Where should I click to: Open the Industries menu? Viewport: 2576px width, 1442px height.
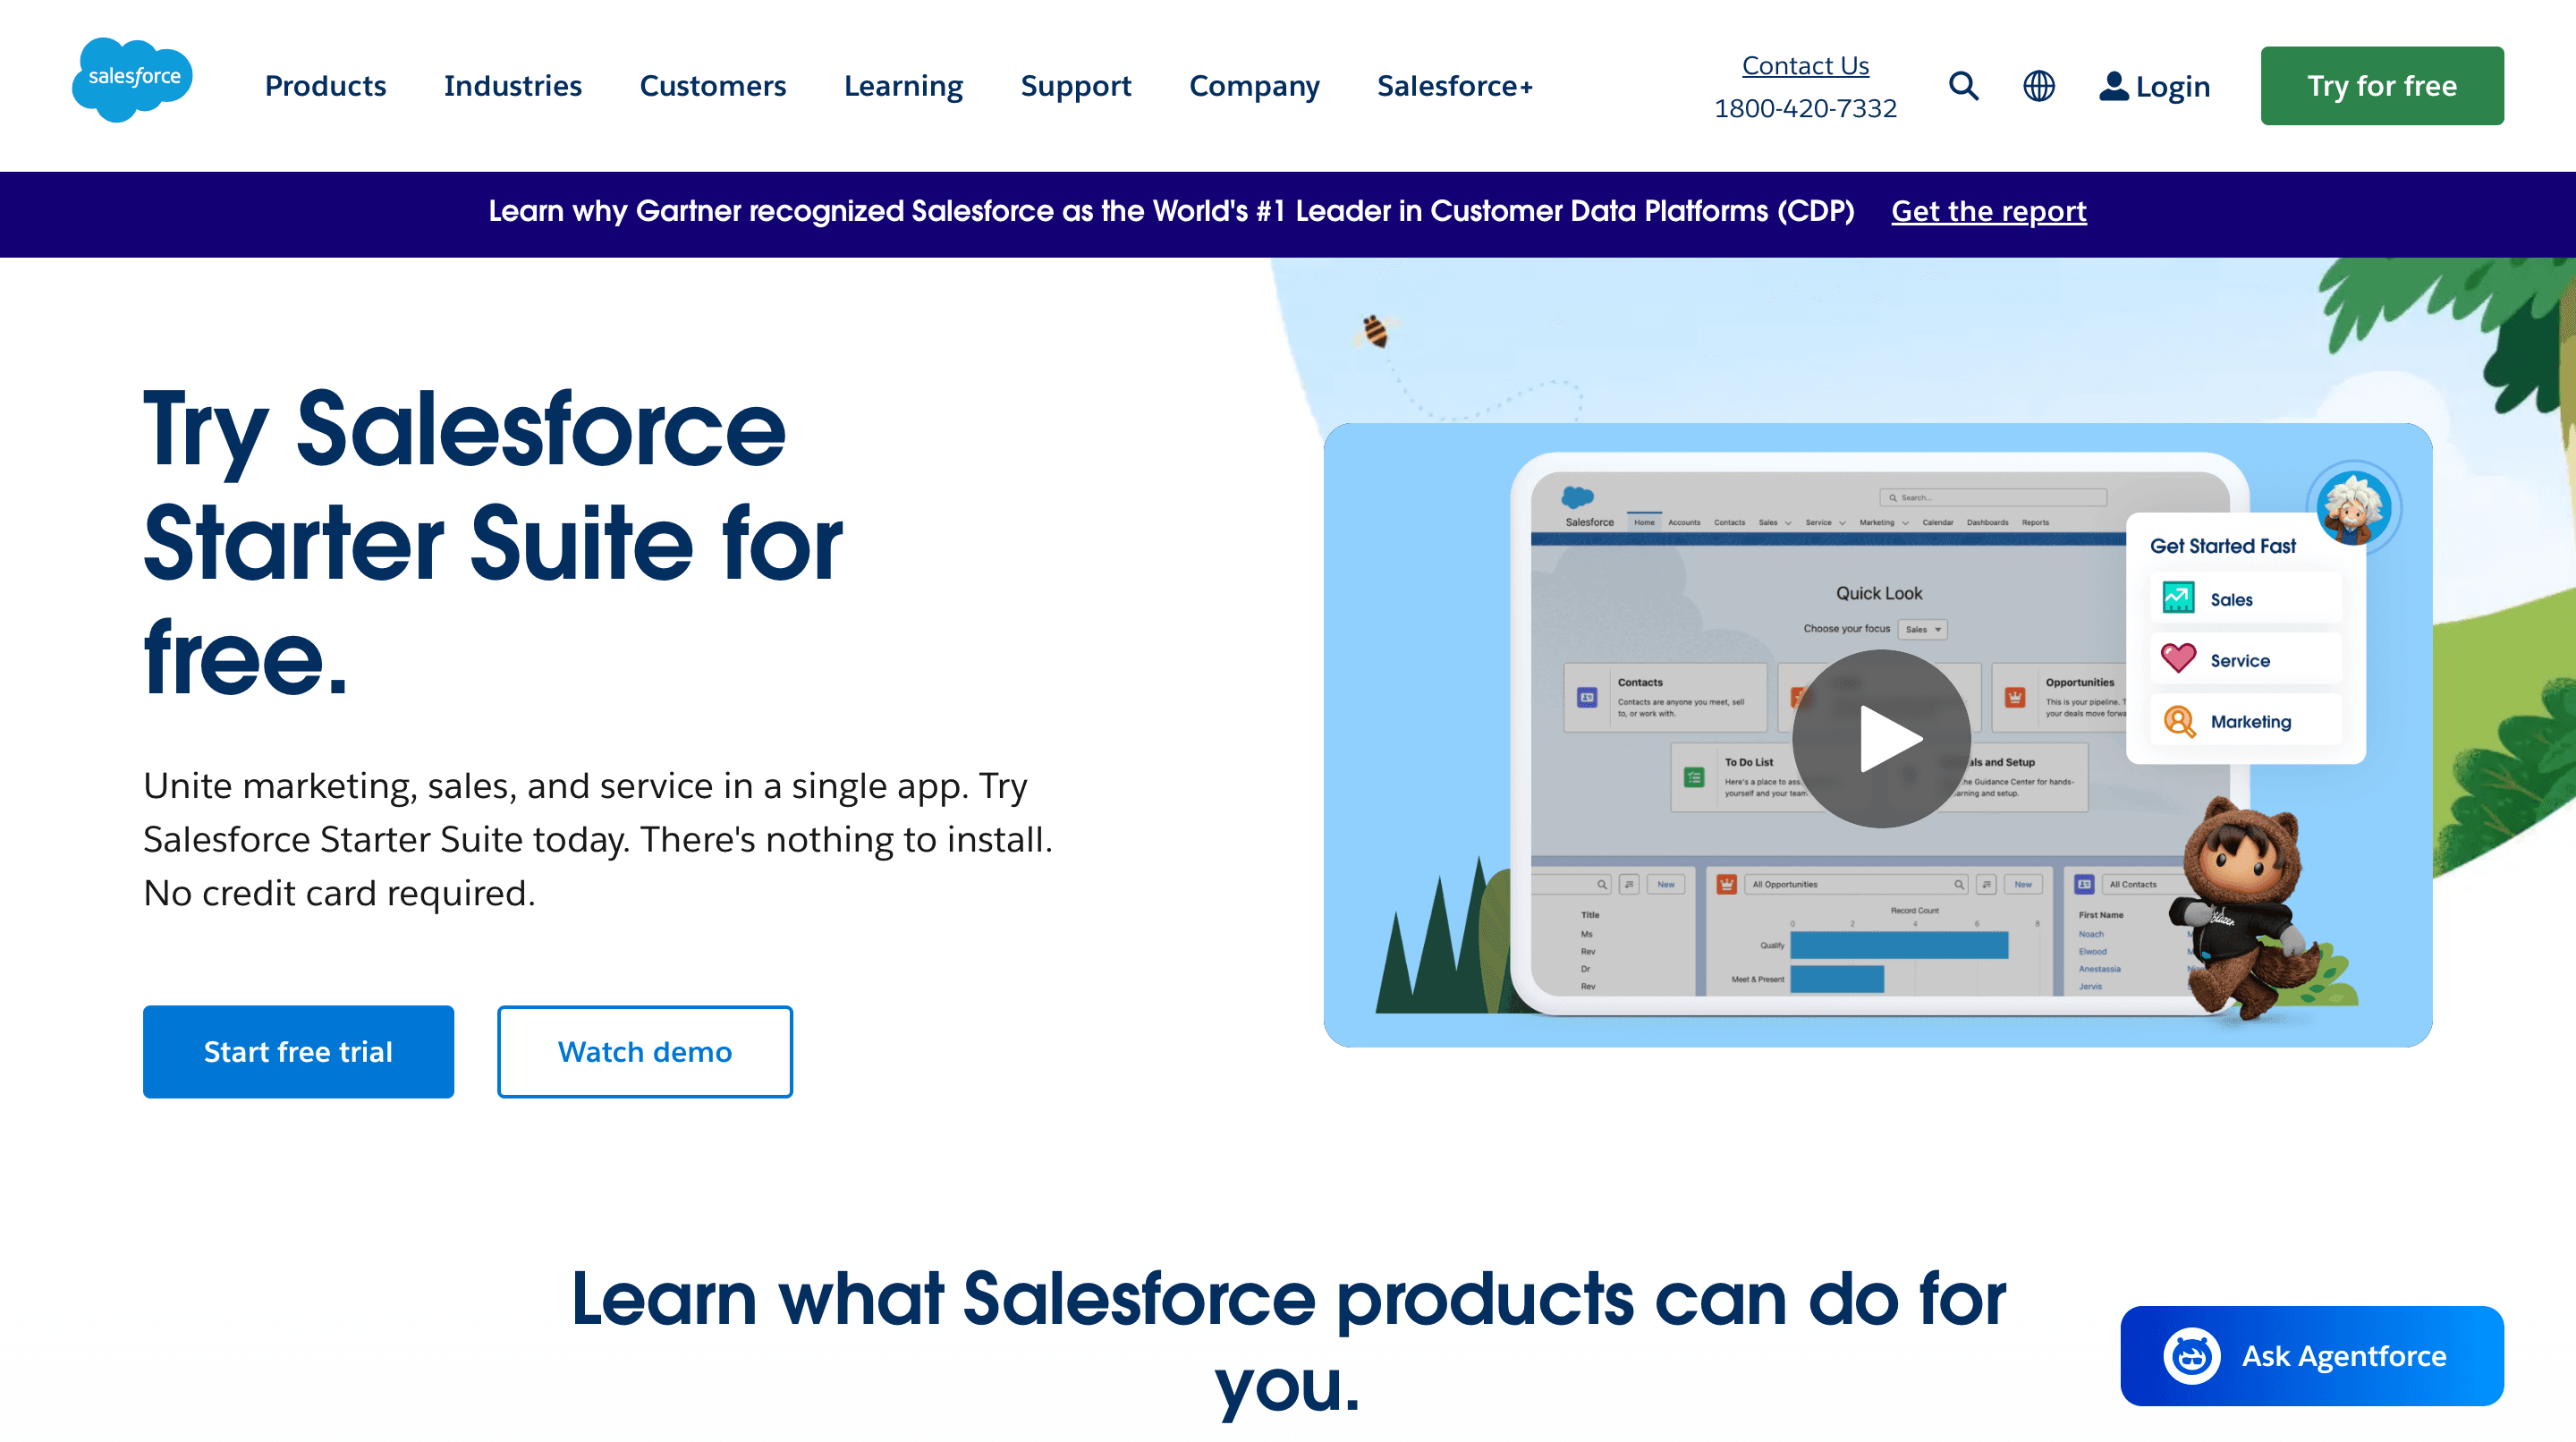[x=513, y=86]
